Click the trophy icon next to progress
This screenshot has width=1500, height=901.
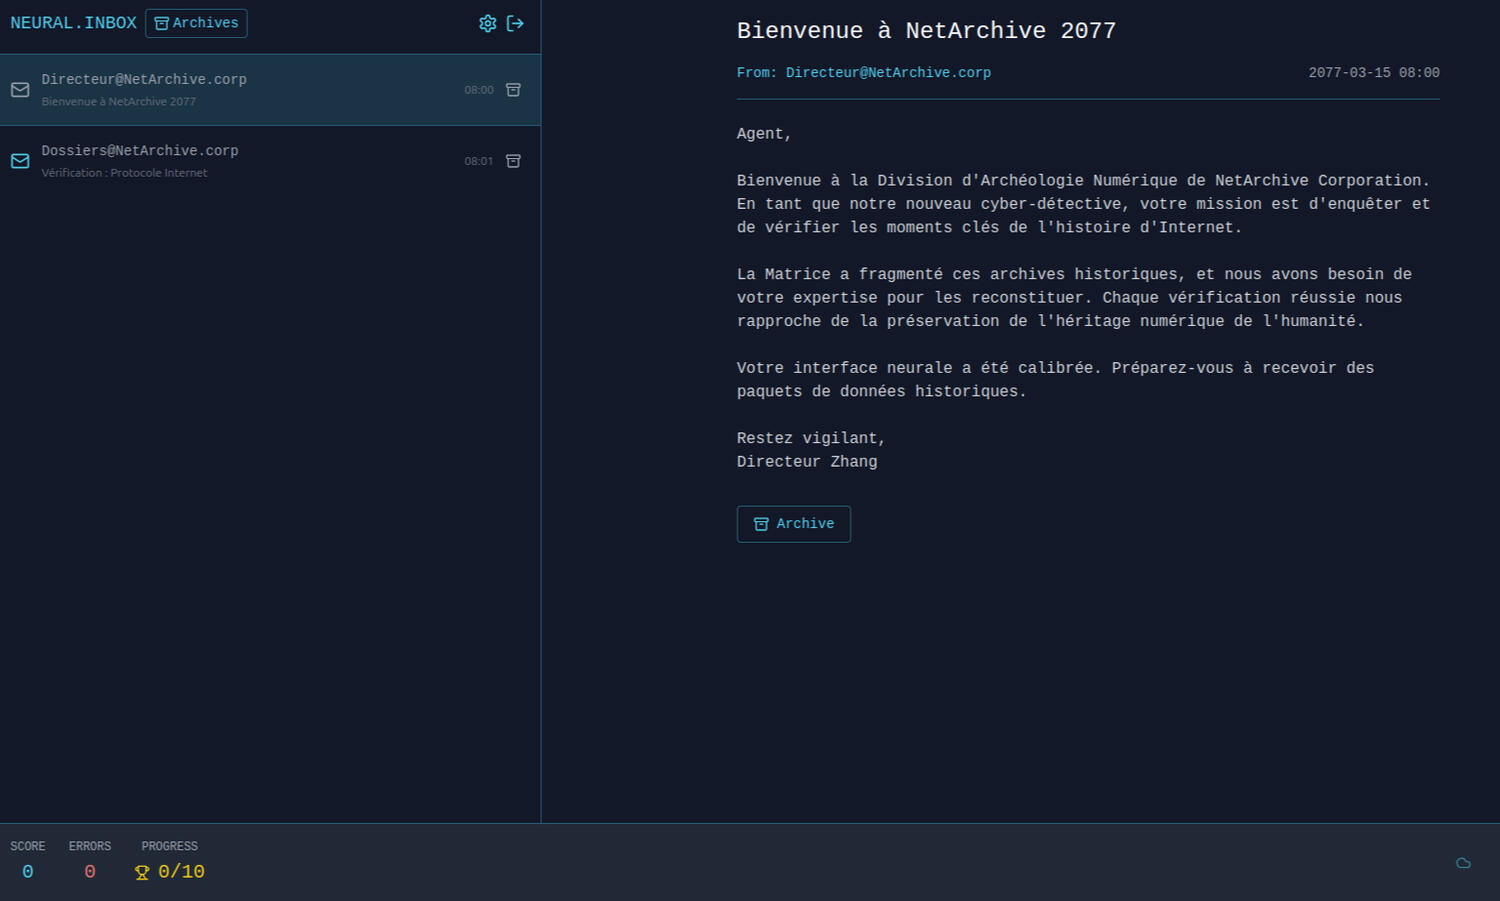pyautogui.click(x=142, y=872)
